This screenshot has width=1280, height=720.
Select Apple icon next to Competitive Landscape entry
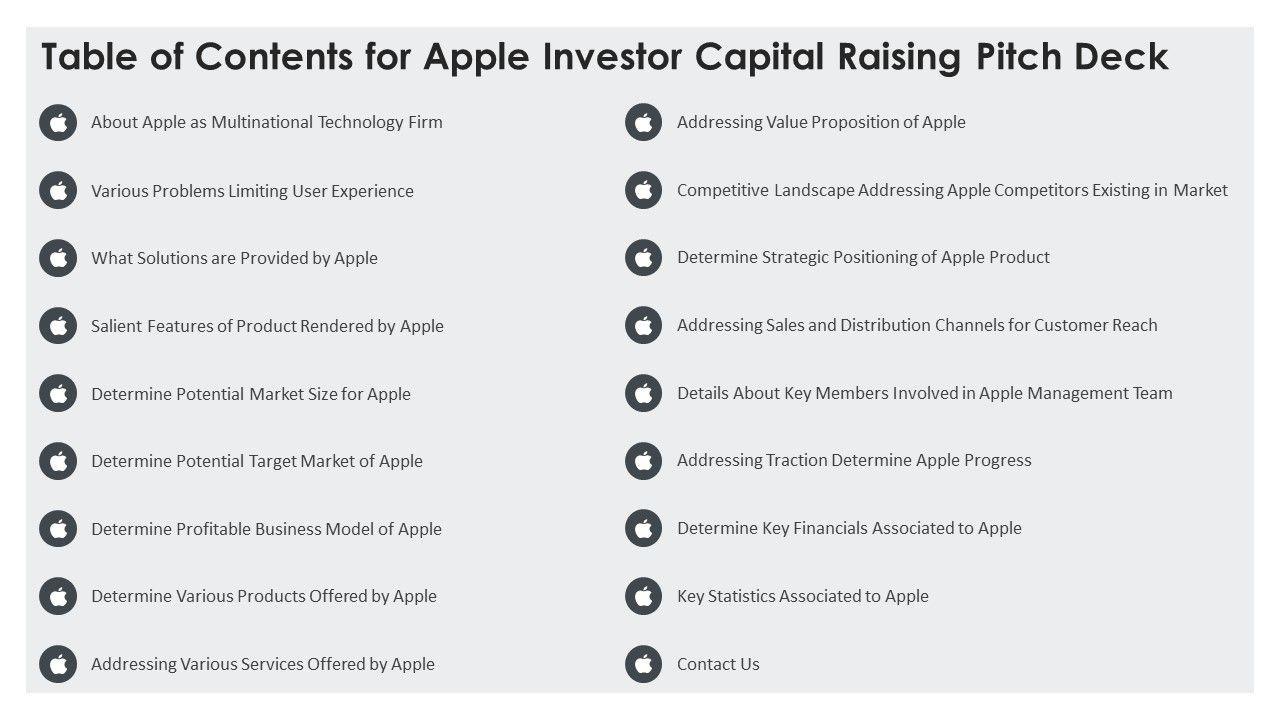644,190
